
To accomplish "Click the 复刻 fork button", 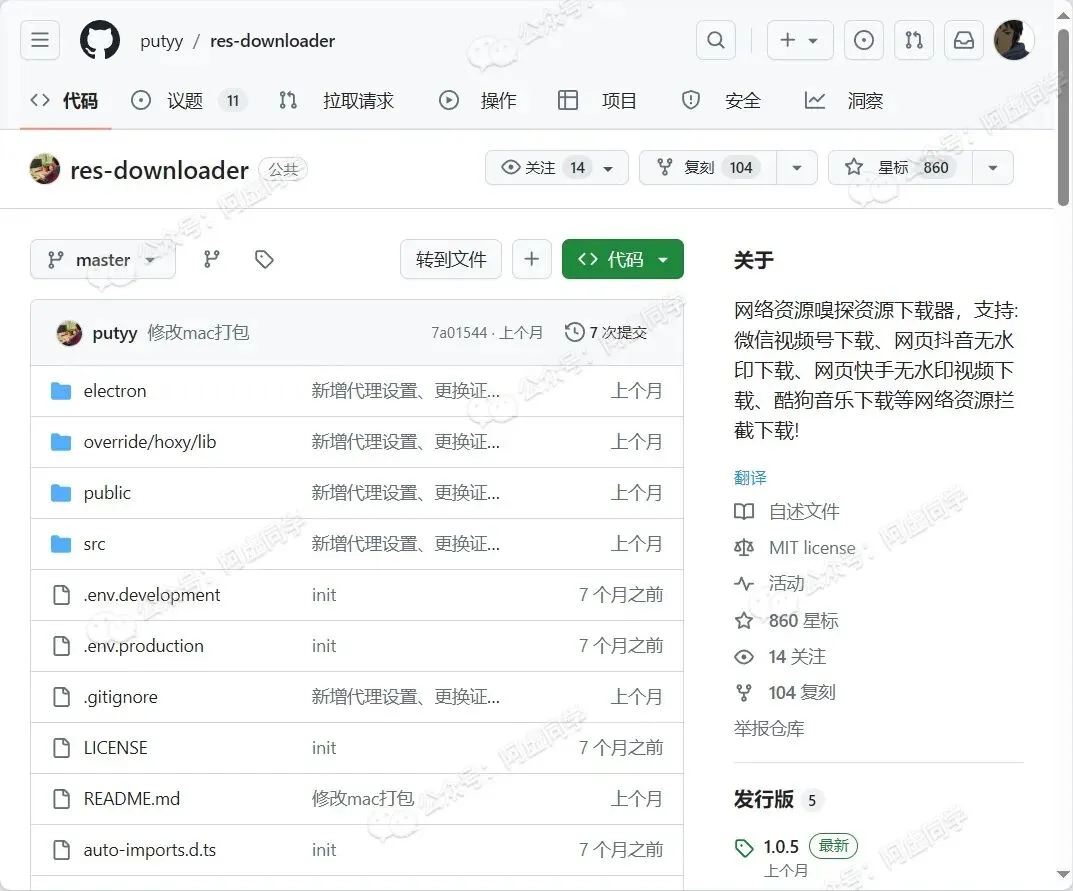I will point(708,168).
